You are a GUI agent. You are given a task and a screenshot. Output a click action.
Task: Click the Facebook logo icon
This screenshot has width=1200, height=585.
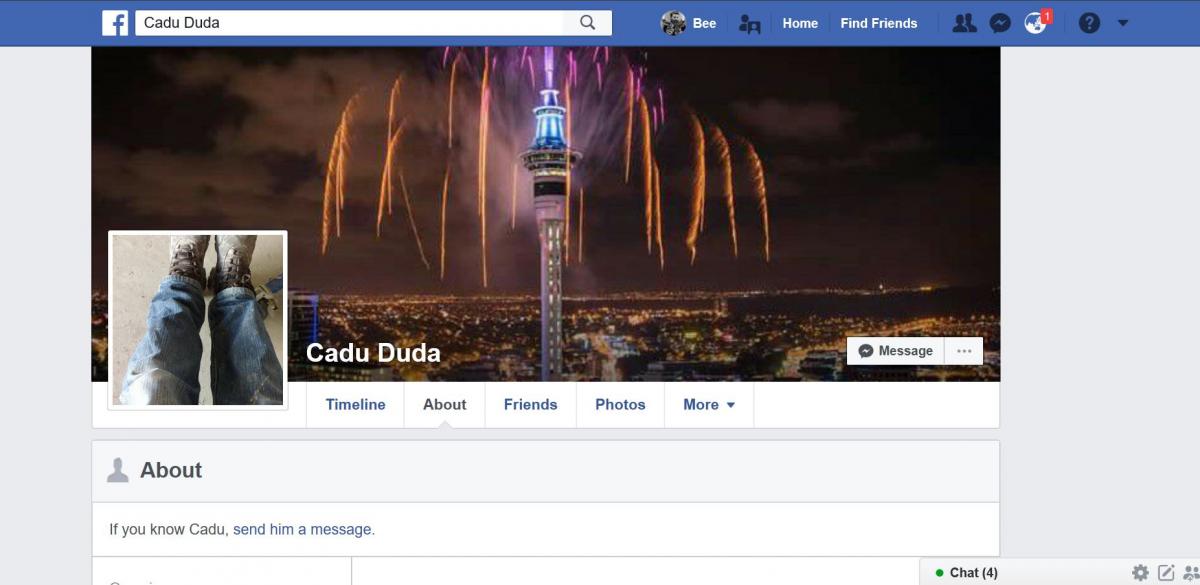115,23
